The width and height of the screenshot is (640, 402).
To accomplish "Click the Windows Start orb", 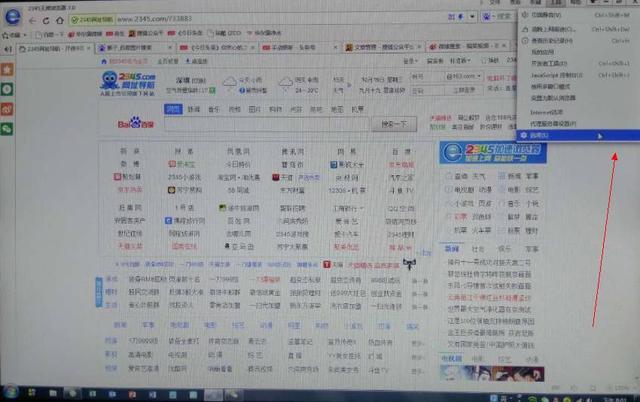I will (10, 393).
